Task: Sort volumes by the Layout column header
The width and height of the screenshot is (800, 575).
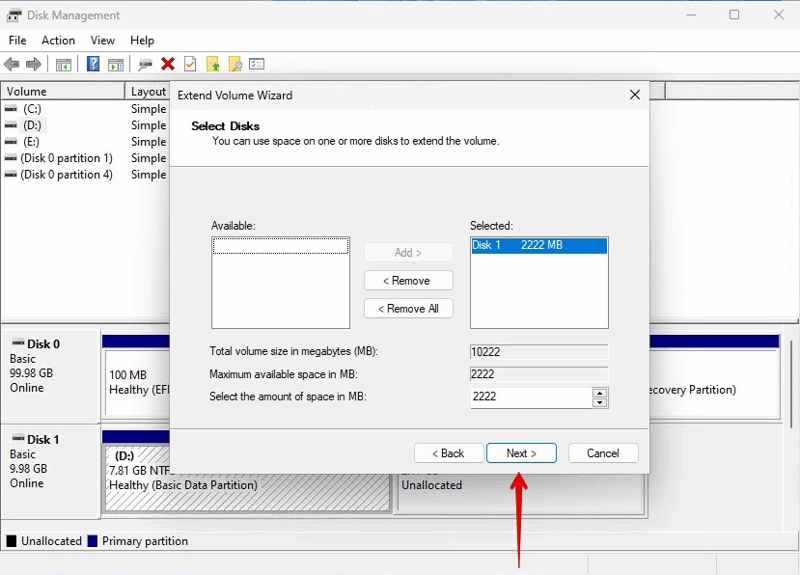Action: click(148, 91)
